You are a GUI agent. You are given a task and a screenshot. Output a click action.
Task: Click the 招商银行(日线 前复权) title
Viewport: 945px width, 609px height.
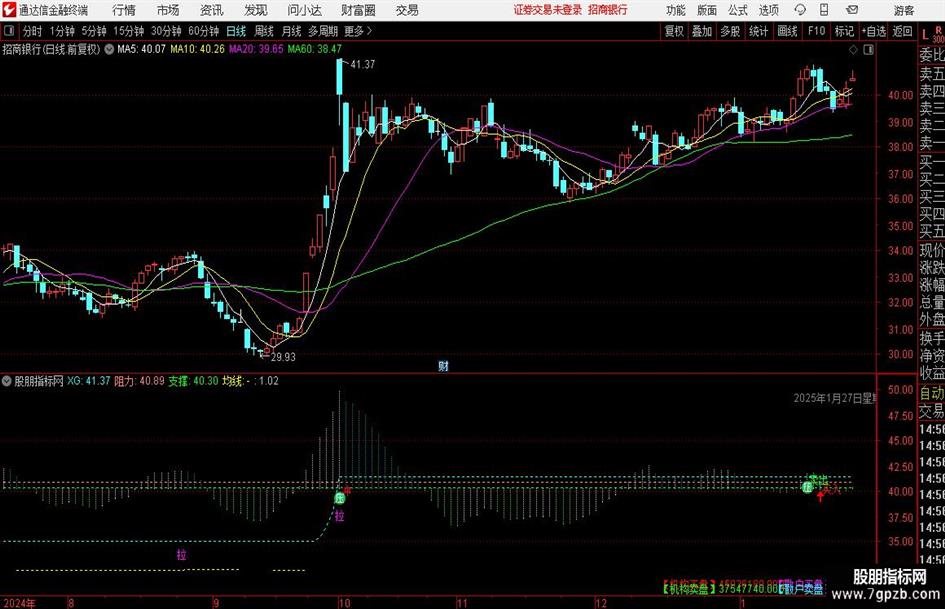click(x=51, y=49)
